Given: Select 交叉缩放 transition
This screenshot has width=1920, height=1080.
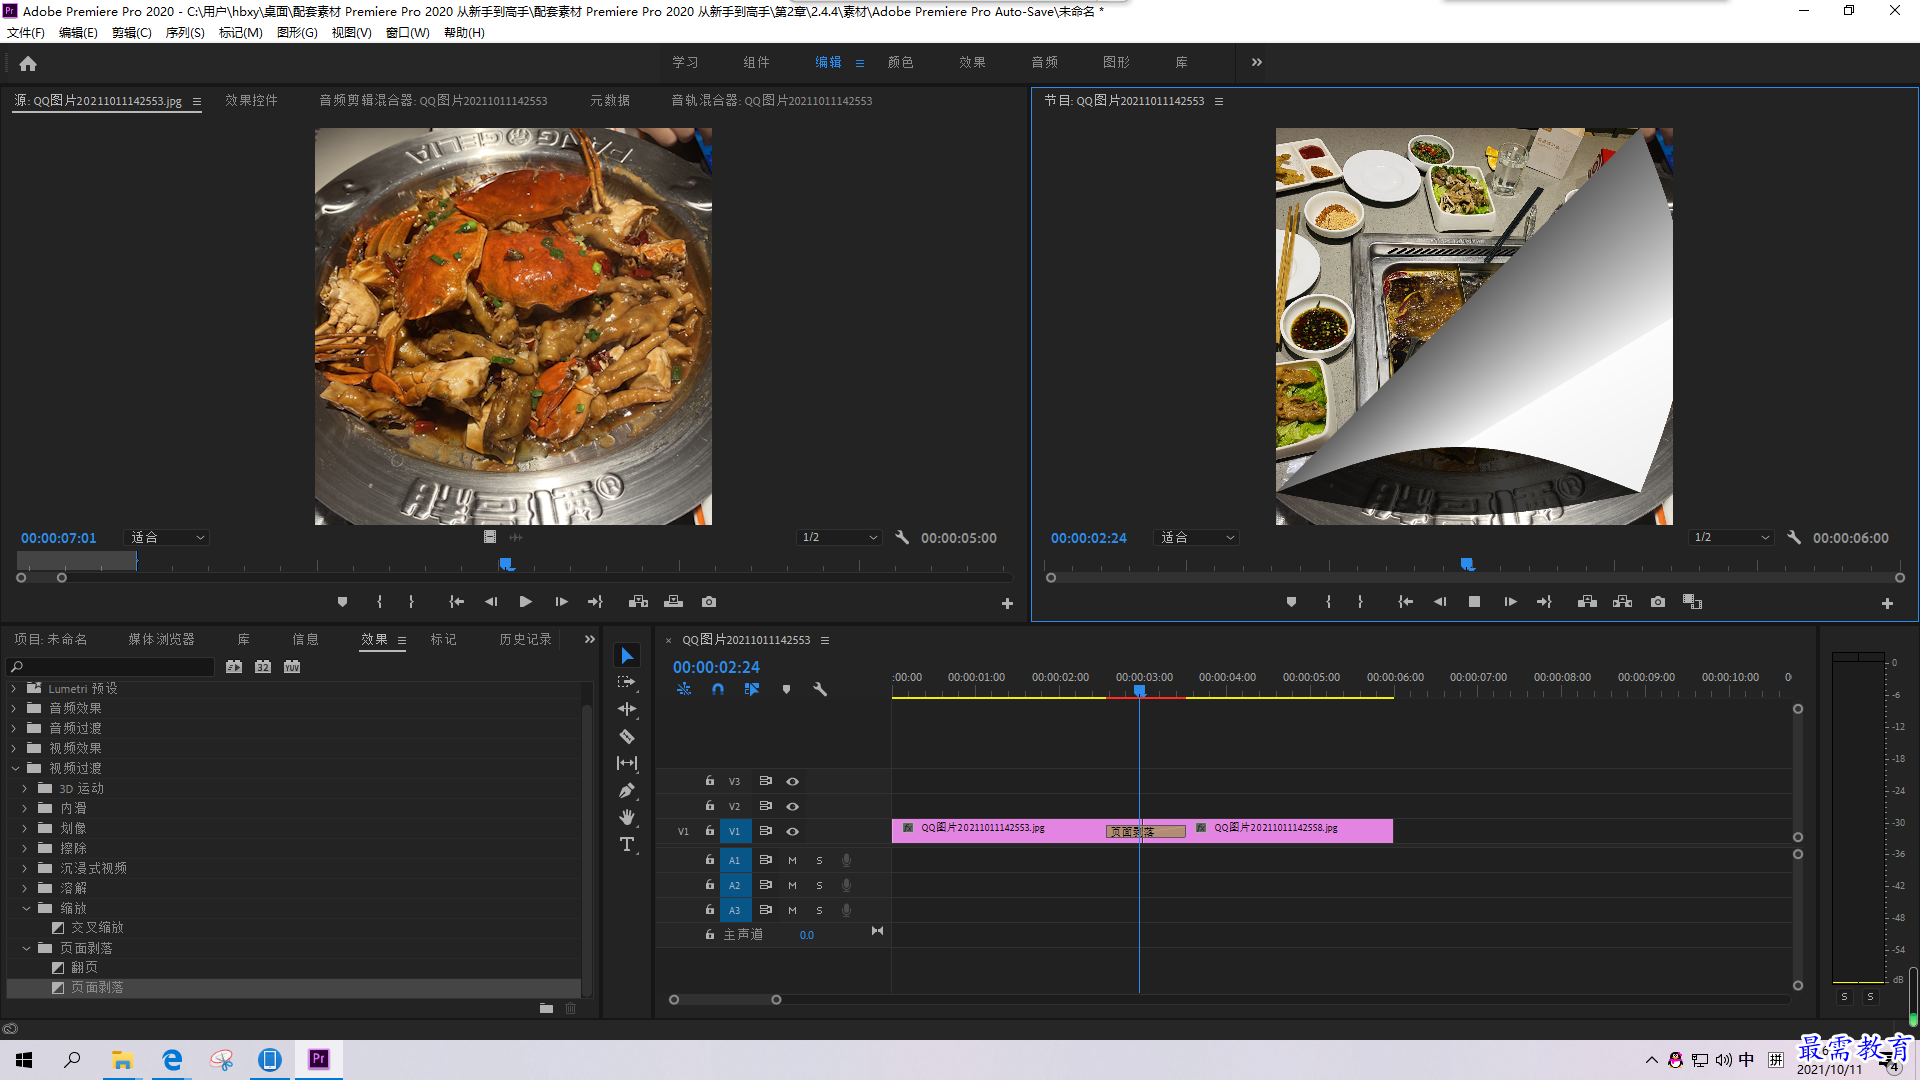Looking at the screenshot, I should click(x=97, y=928).
